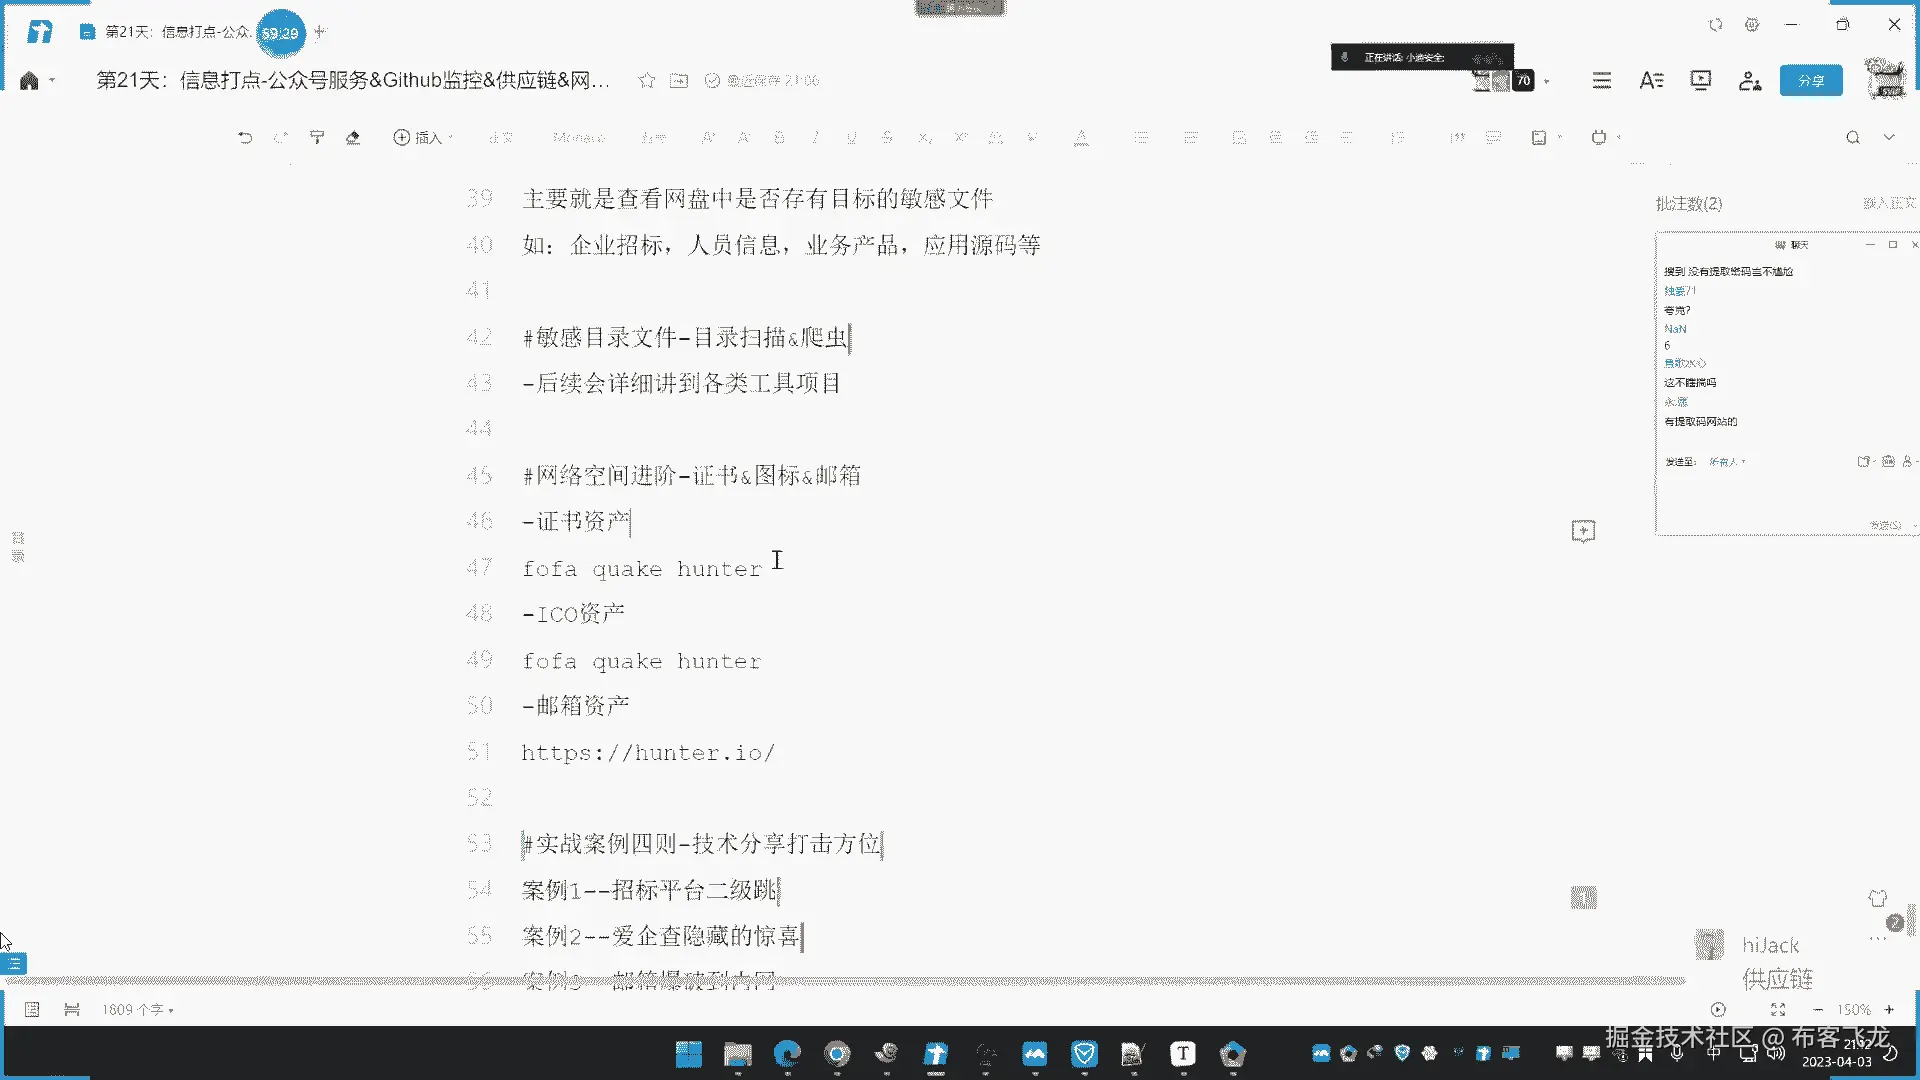Toggle fullscreen view in status bar
Screen dimensions: 1920x1080
pos(1778,1010)
